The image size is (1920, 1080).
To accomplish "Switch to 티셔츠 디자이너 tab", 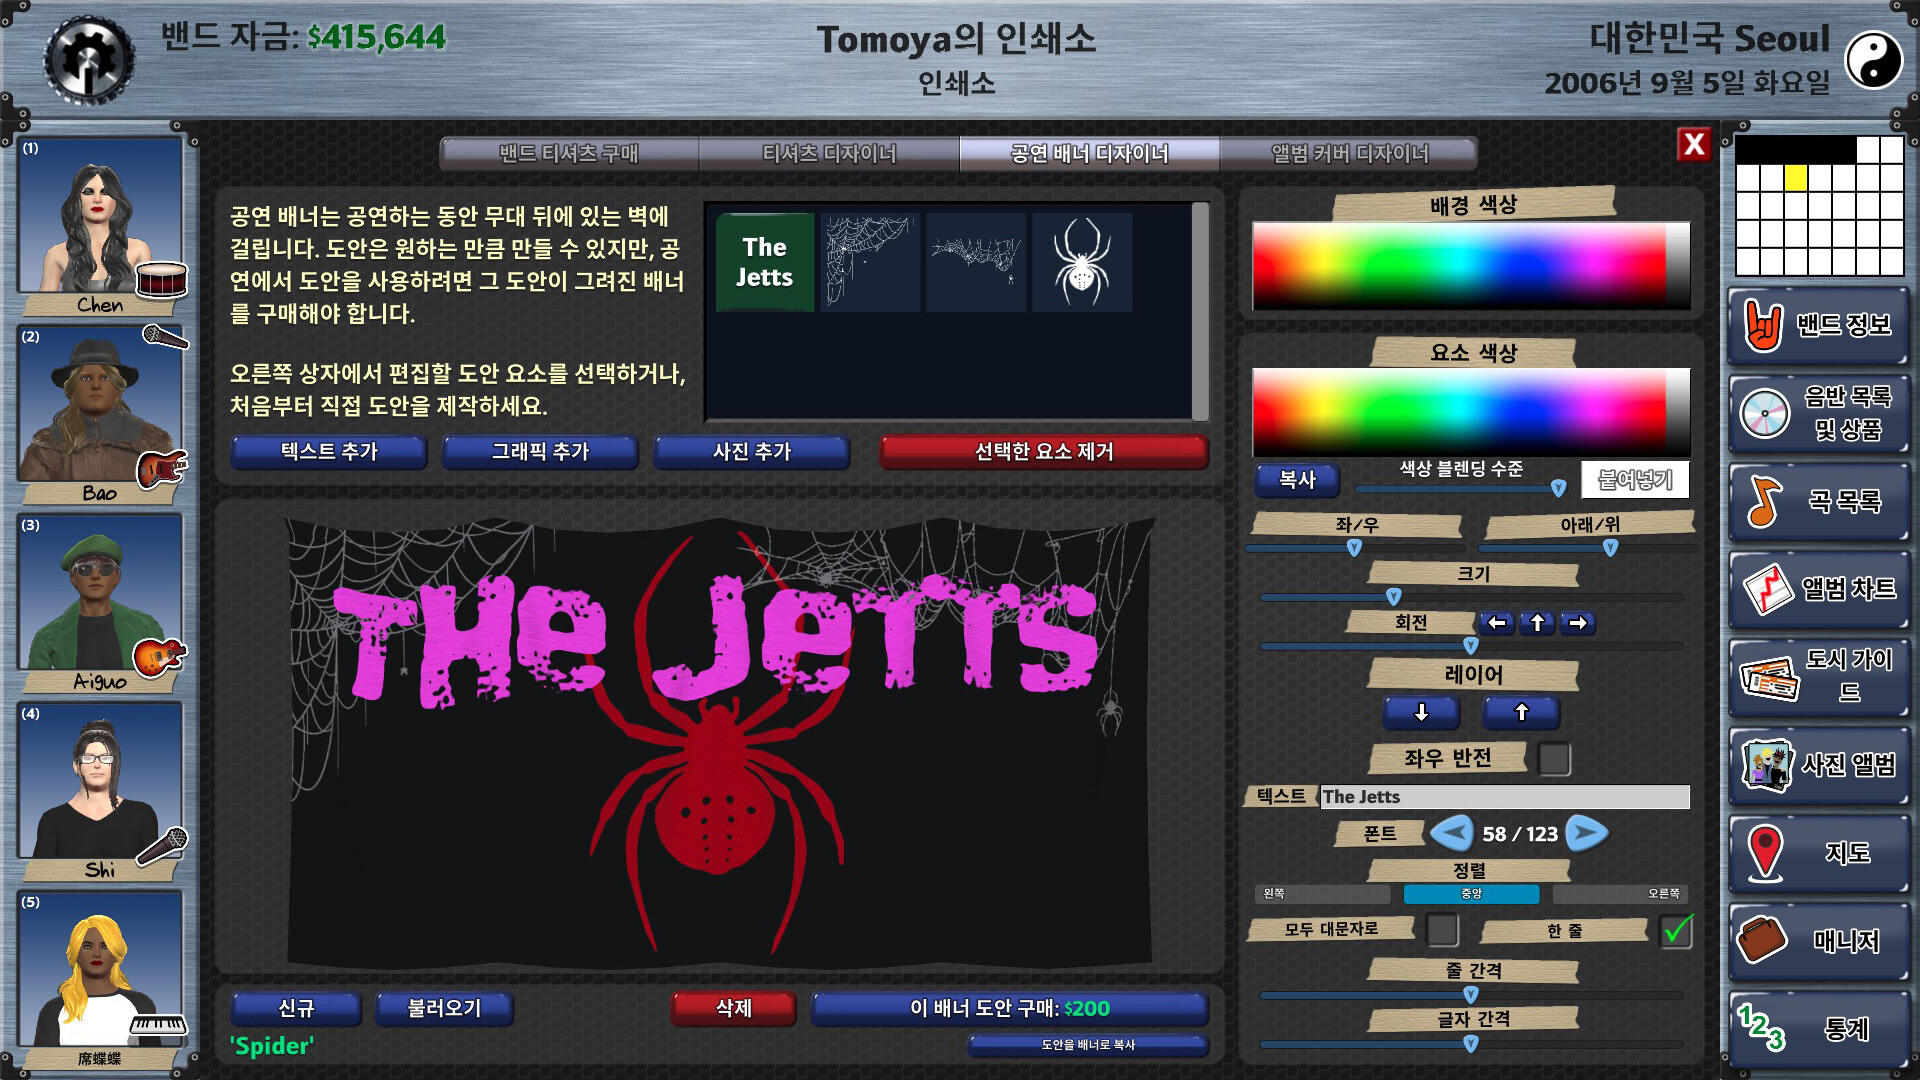I will tap(829, 154).
